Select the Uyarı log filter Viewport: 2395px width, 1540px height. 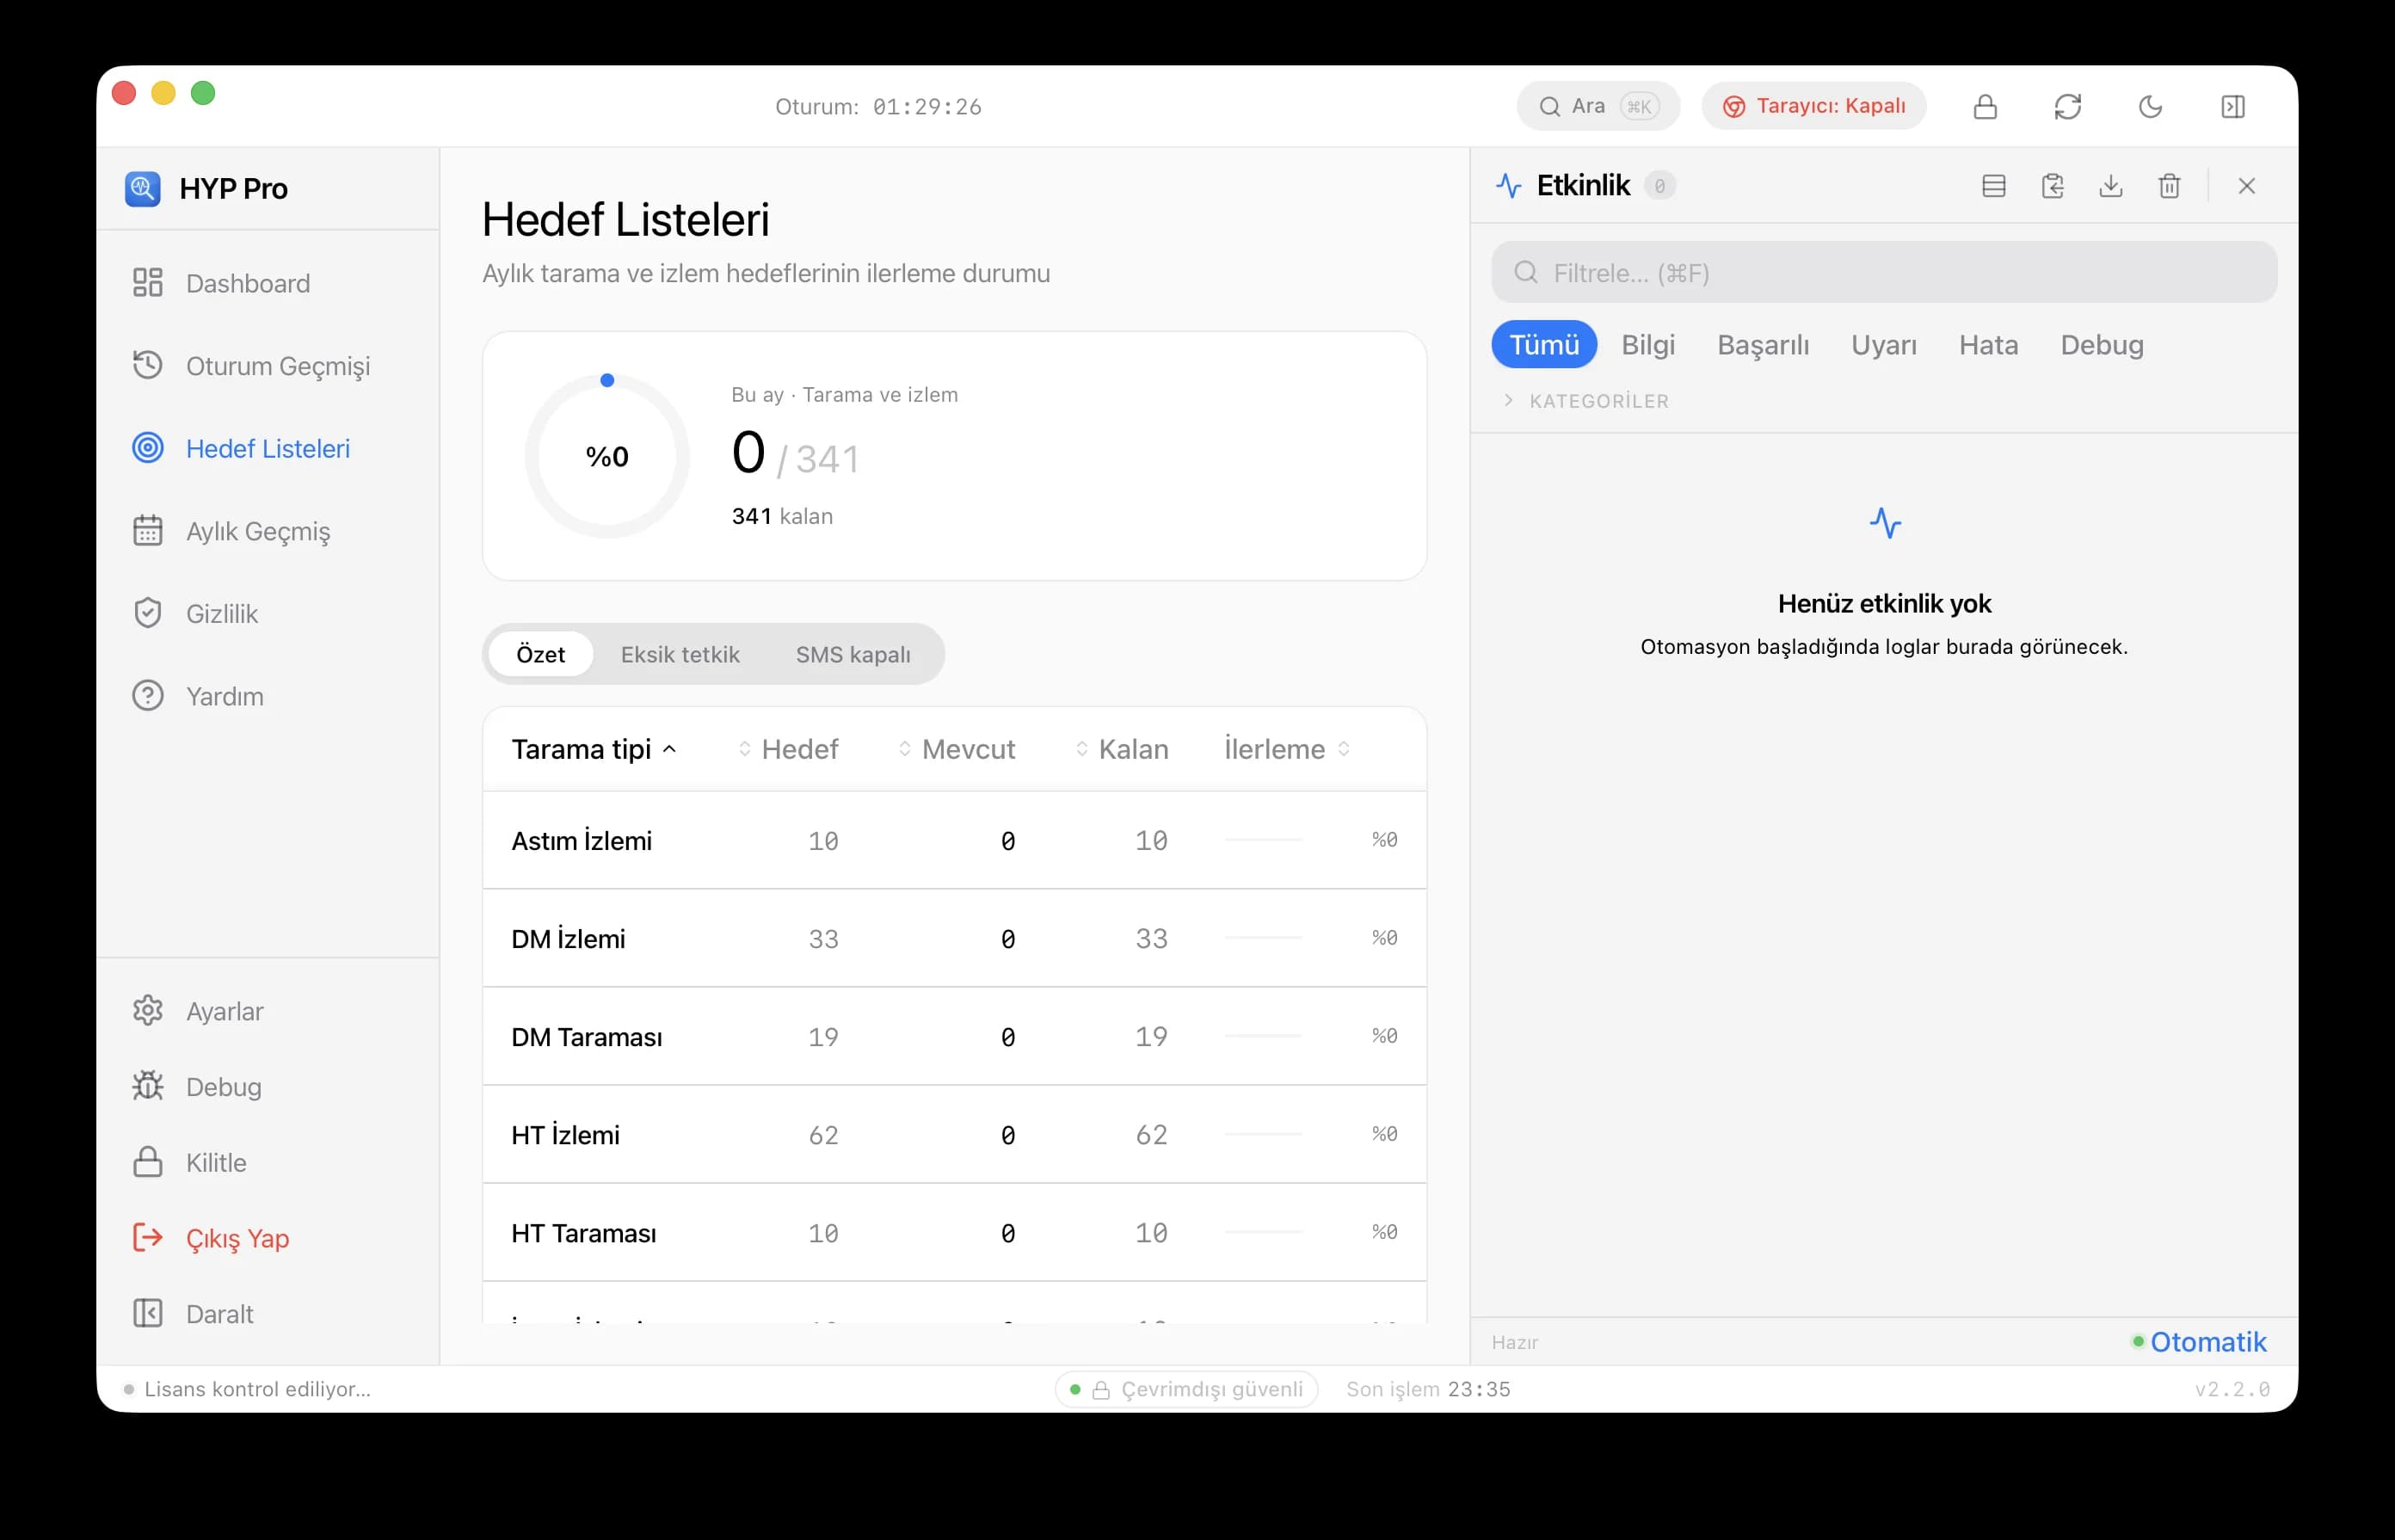point(1884,345)
